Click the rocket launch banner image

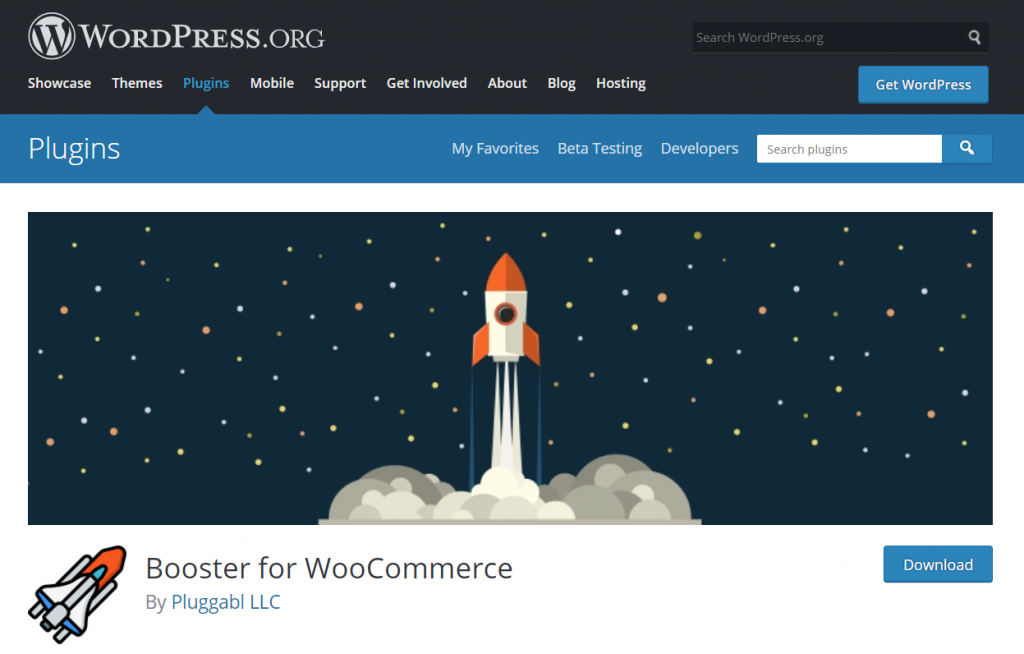pyautogui.click(x=510, y=368)
